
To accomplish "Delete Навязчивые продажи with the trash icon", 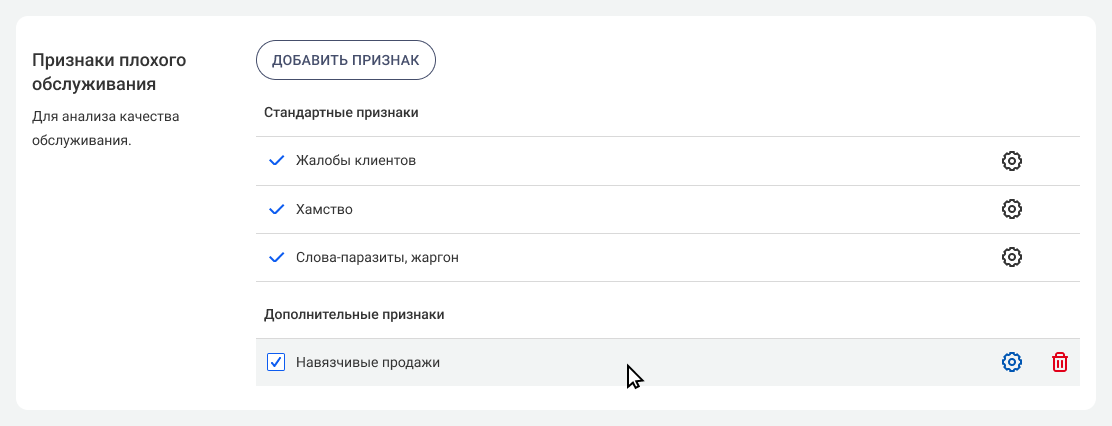I will (1060, 362).
